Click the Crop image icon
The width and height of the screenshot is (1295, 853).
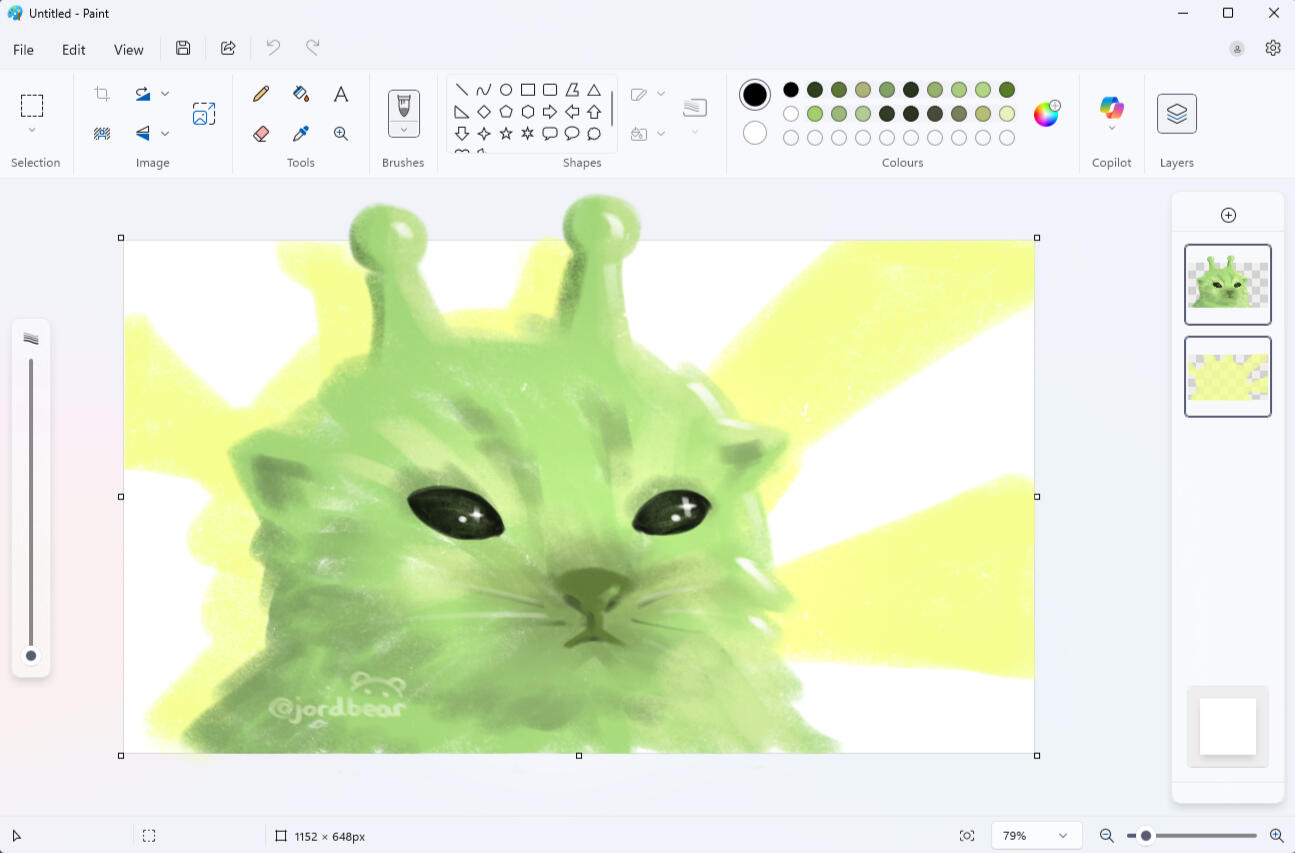click(x=102, y=94)
